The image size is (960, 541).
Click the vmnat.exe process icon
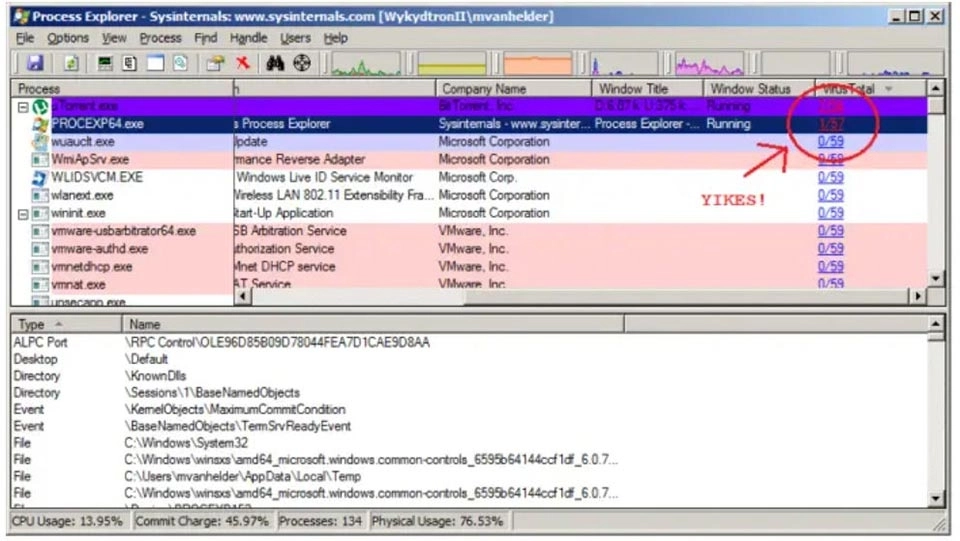tap(40, 285)
